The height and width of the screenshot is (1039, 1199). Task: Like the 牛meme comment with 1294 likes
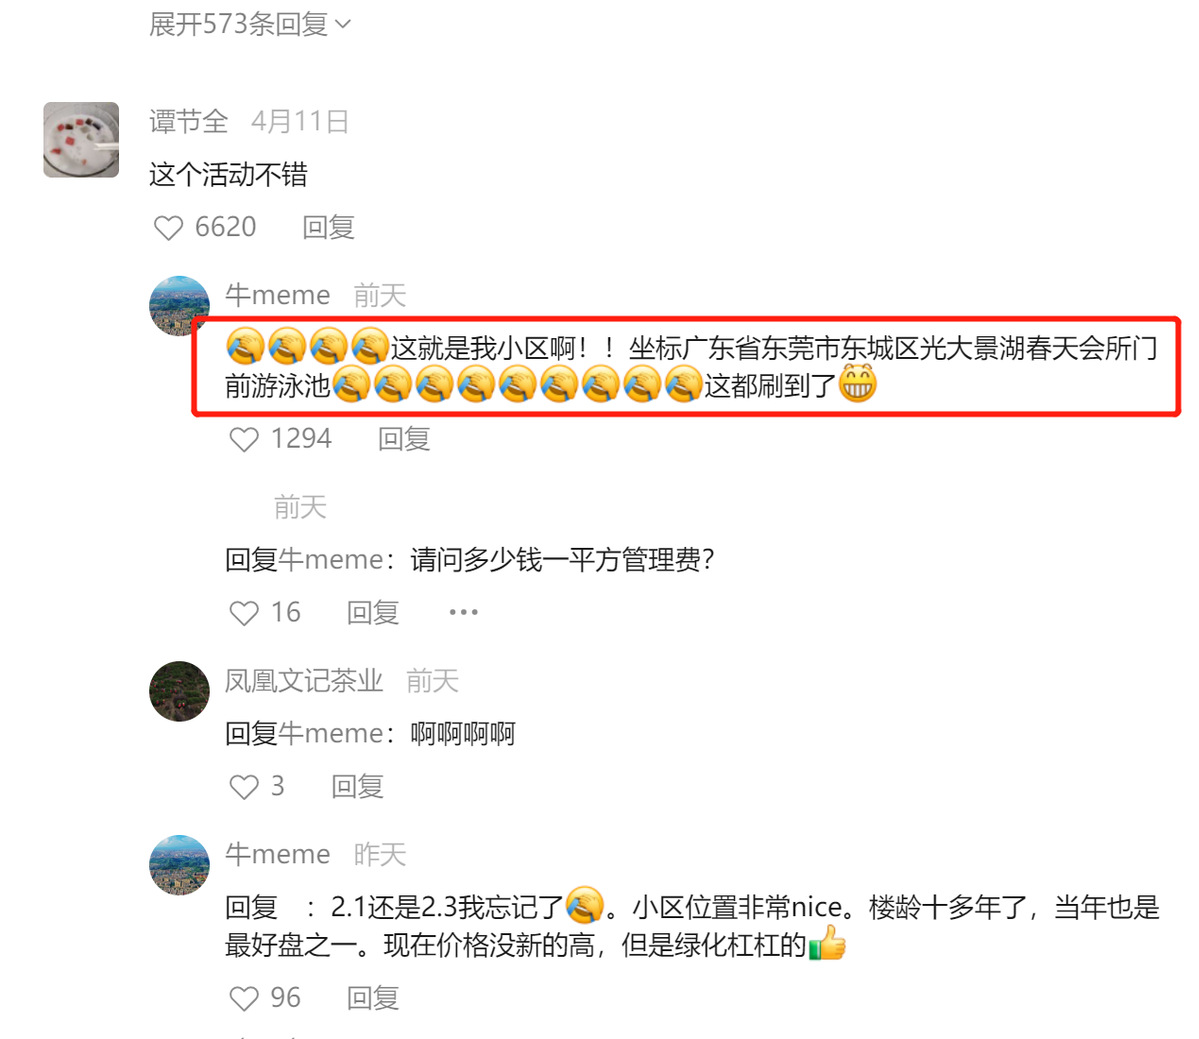coord(244,440)
